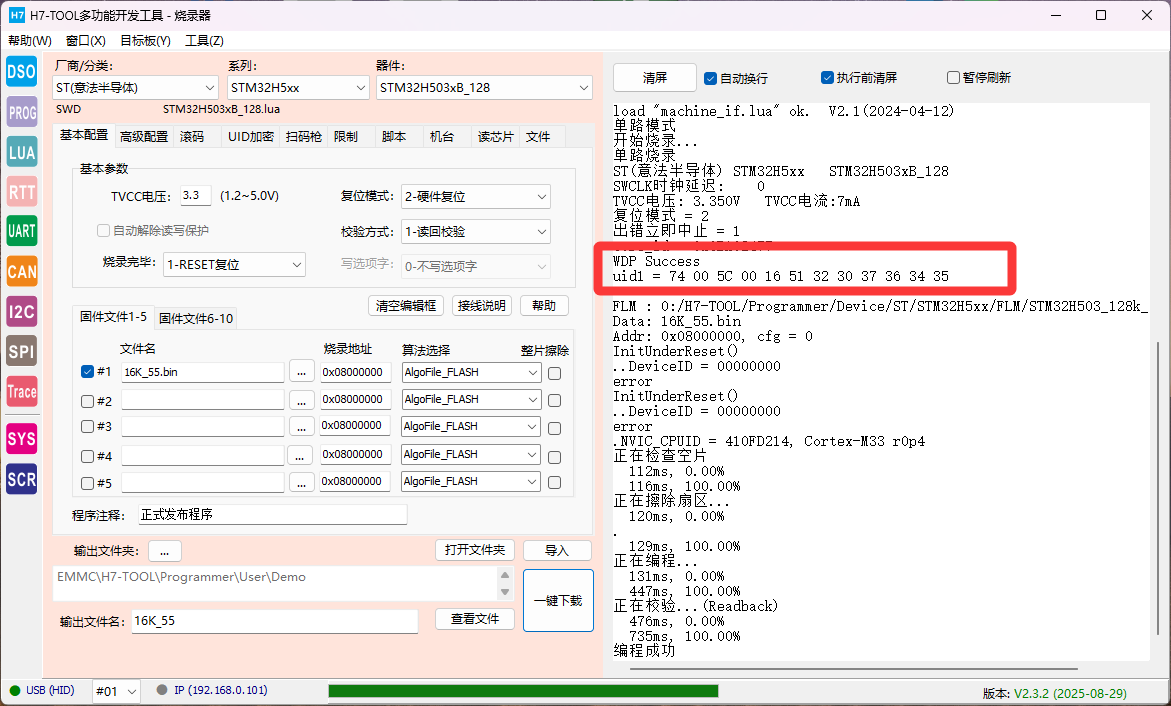
Task: Click the 导入 import button
Action: click(557, 551)
